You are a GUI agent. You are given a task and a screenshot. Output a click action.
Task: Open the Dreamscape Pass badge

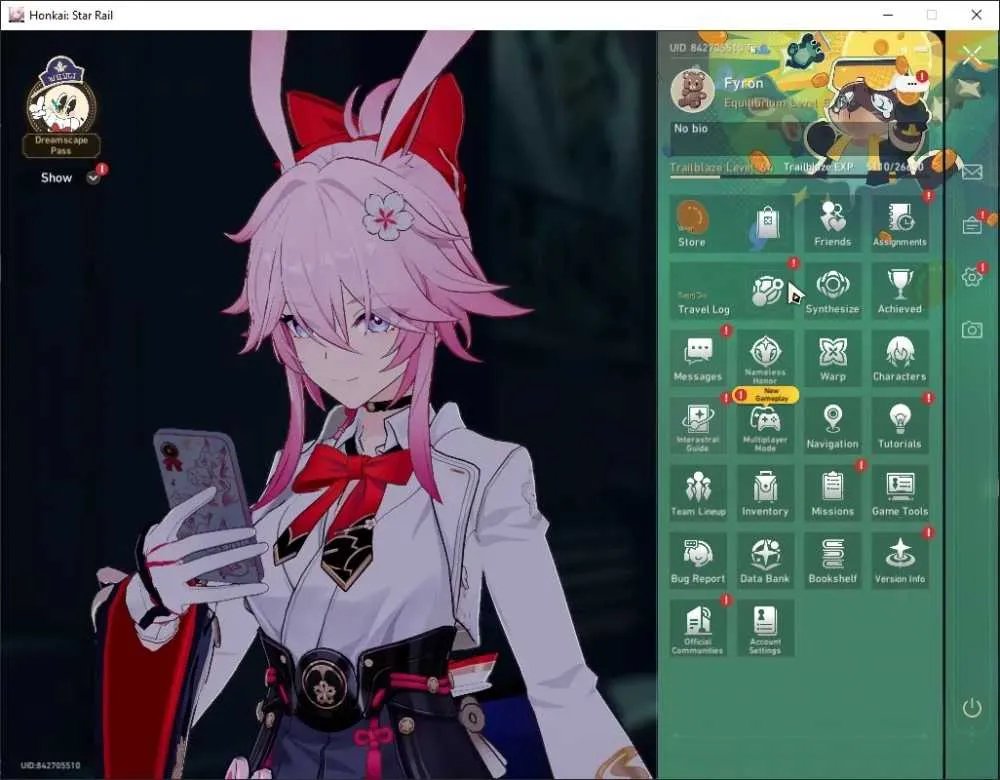pos(61,107)
